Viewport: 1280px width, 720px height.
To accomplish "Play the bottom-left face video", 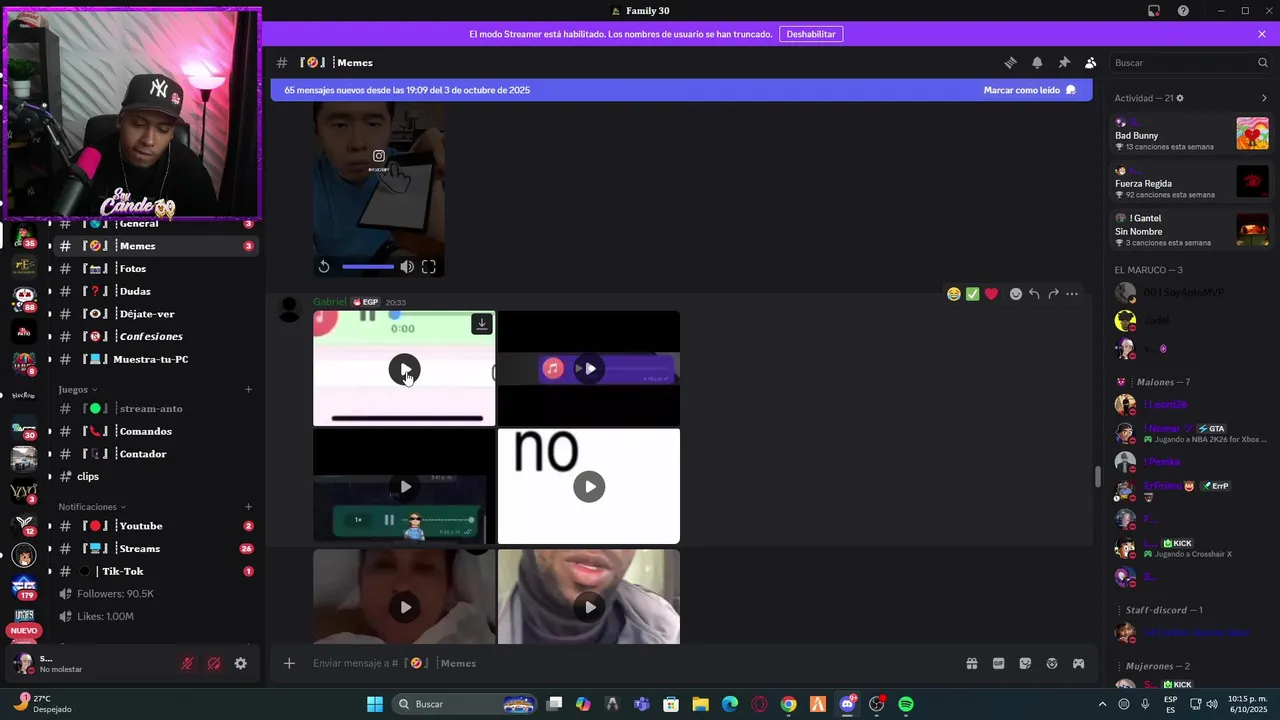I will tap(404, 607).
